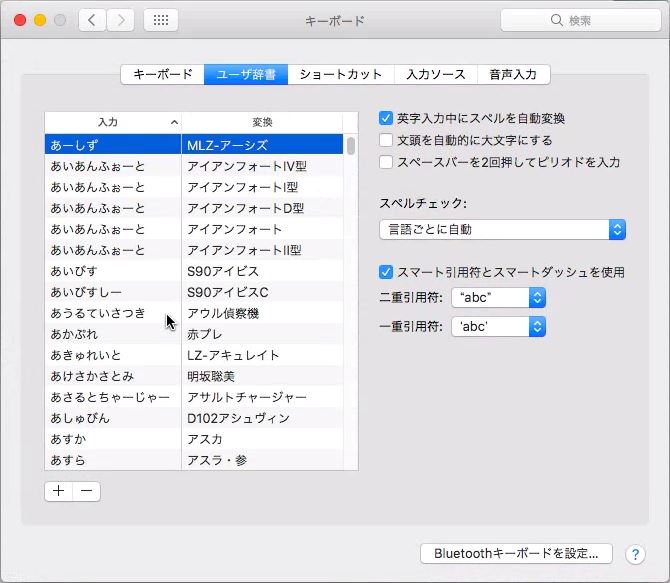Select the アイアンフォートD型 entry
670x583 pixels.
coord(262,208)
